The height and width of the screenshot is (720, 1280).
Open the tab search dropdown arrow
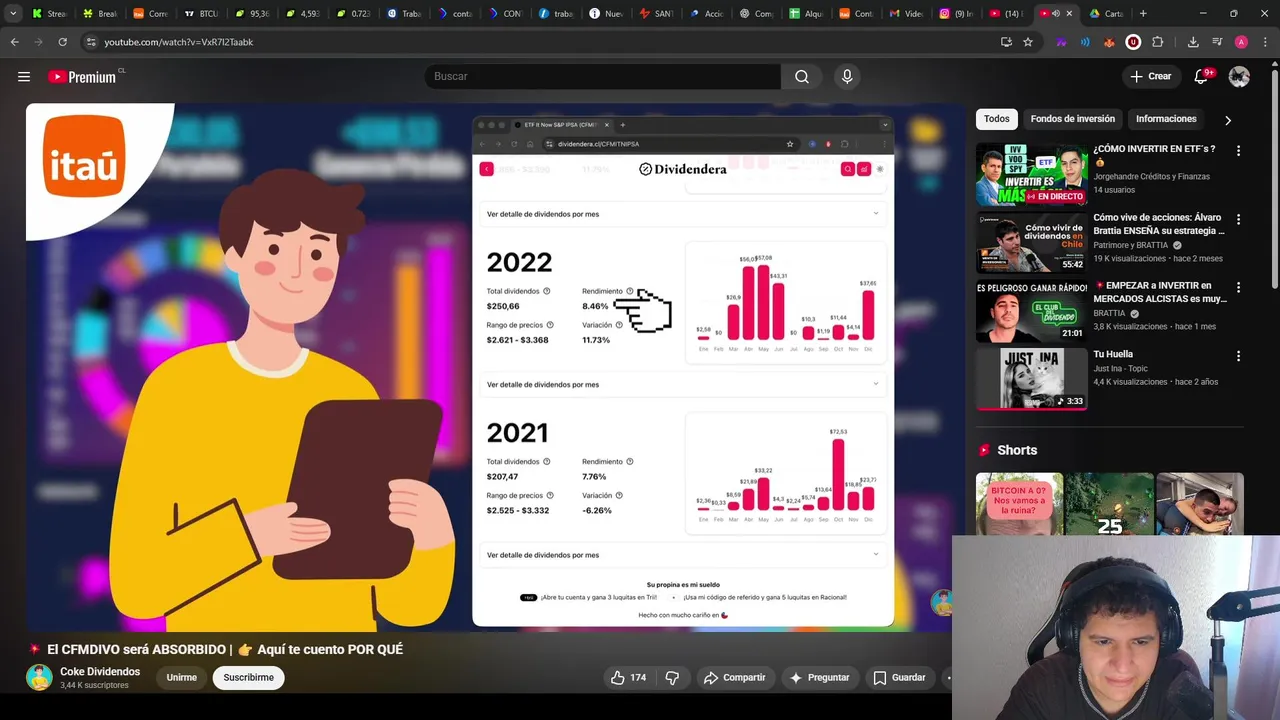13,14
